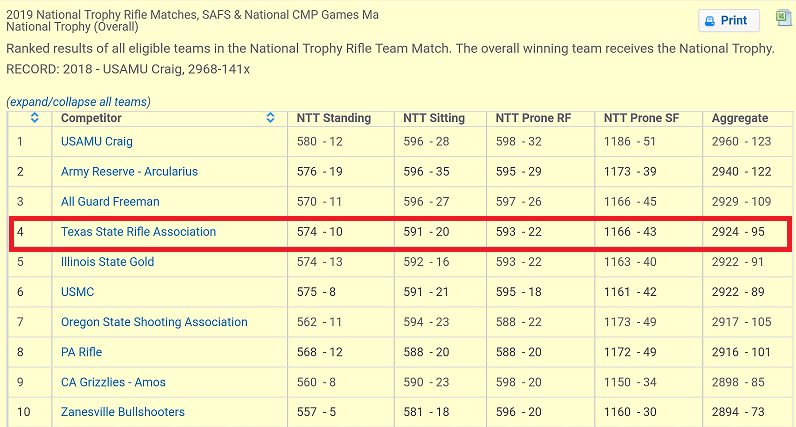The height and width of the screenshot is (427, 796).
Task: Click the NTT Prone SF header
Action: pyautogui.click(x=641, y=118)
